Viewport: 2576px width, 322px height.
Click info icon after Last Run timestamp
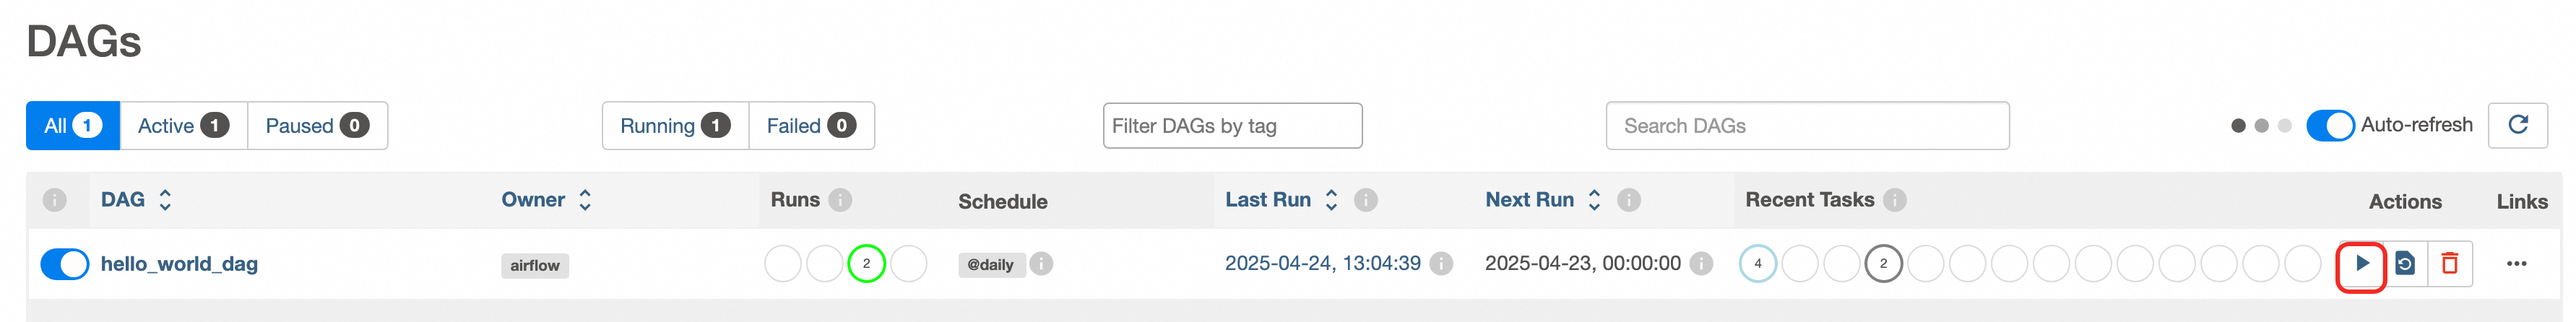[x=1441, y=264]
